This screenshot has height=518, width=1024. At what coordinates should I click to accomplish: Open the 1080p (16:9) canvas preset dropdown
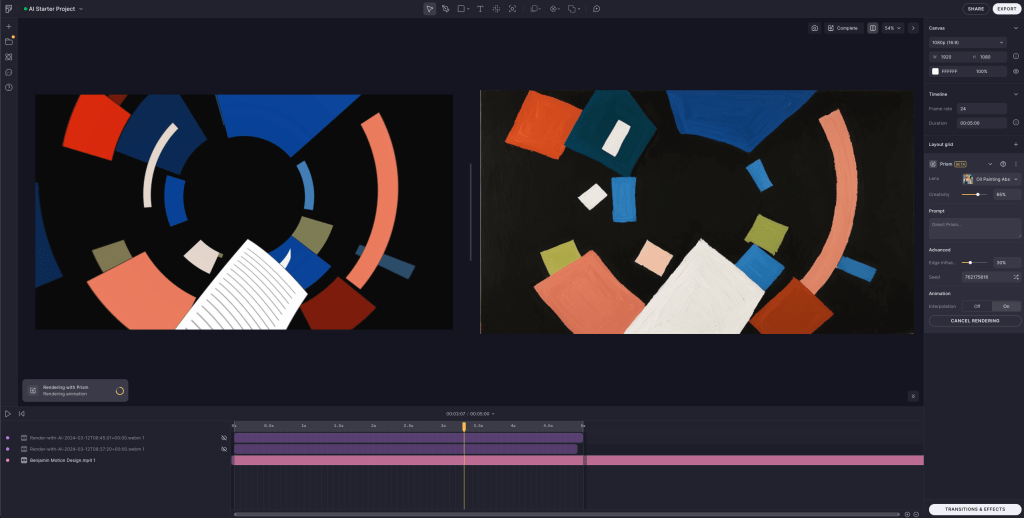967,42
